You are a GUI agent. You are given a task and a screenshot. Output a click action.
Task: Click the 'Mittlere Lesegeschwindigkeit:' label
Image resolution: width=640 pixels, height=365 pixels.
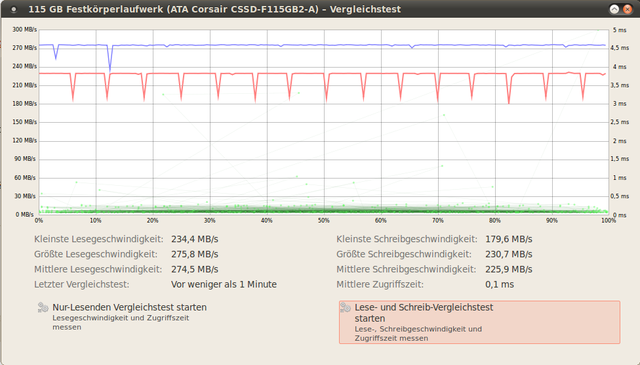pos(98,269)
